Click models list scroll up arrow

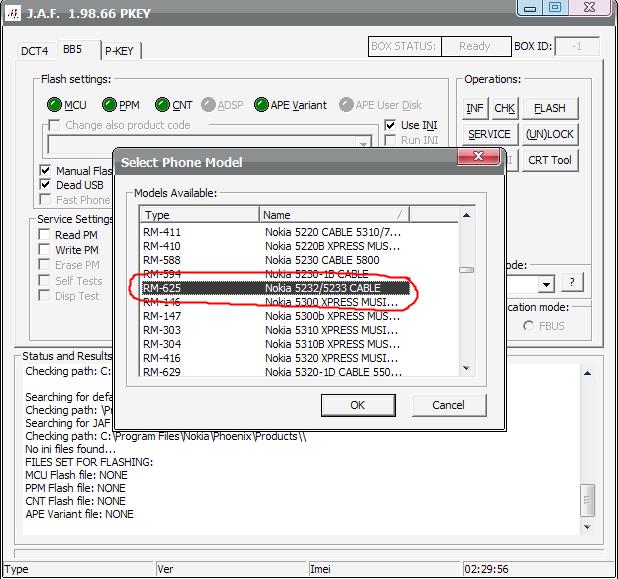(467, 215)
